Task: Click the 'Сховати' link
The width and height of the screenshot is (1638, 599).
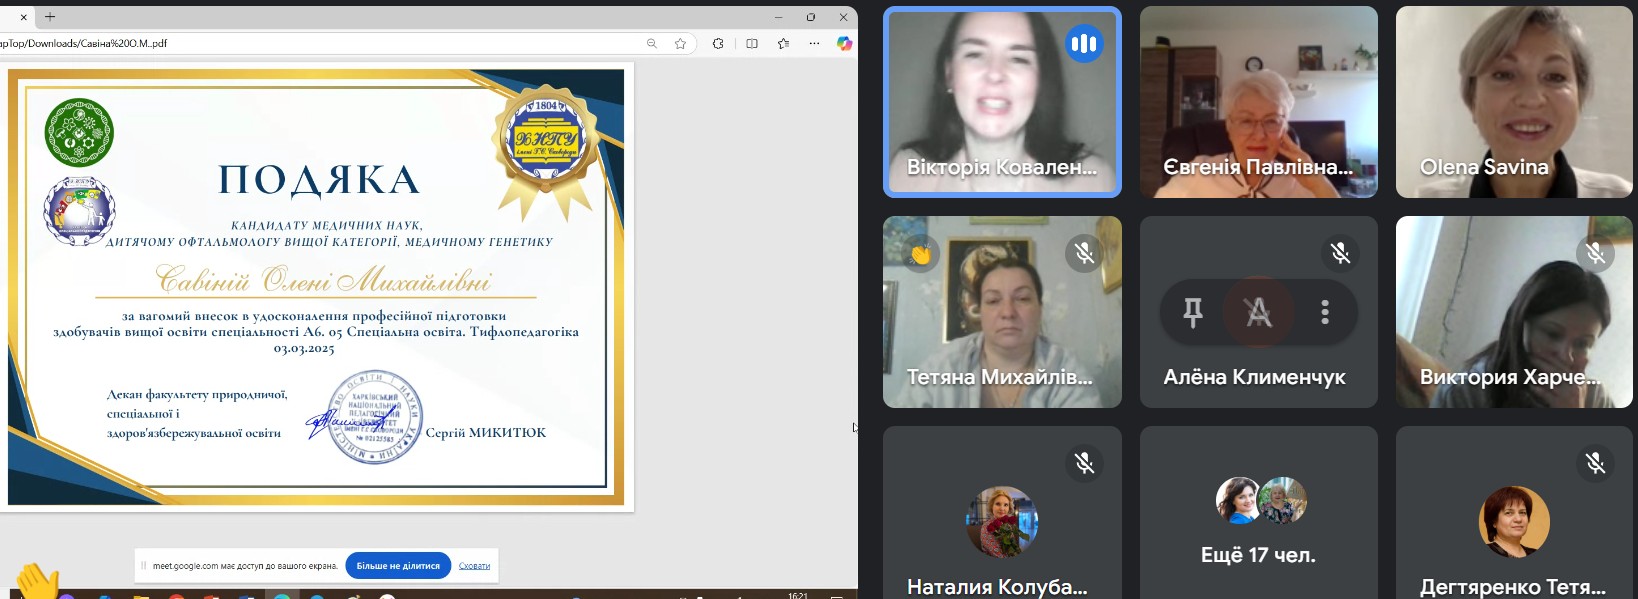Action: (474, 566)
